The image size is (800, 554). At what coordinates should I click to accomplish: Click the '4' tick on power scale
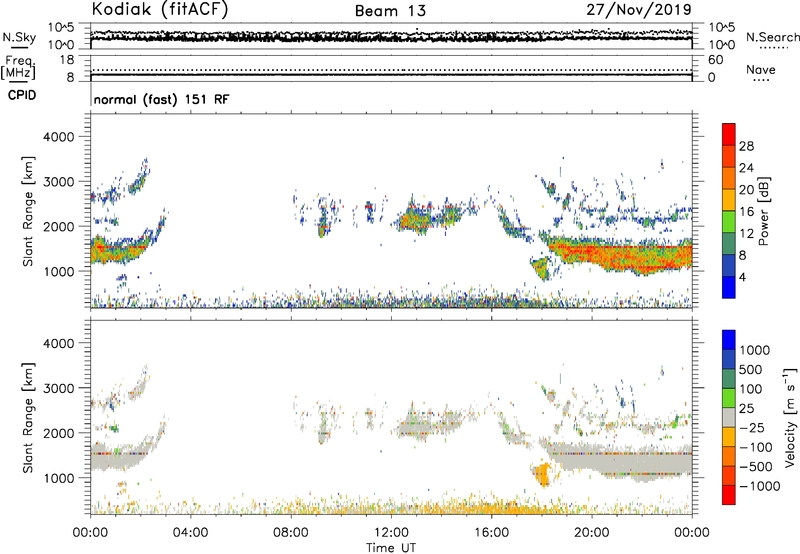[742, 277]
